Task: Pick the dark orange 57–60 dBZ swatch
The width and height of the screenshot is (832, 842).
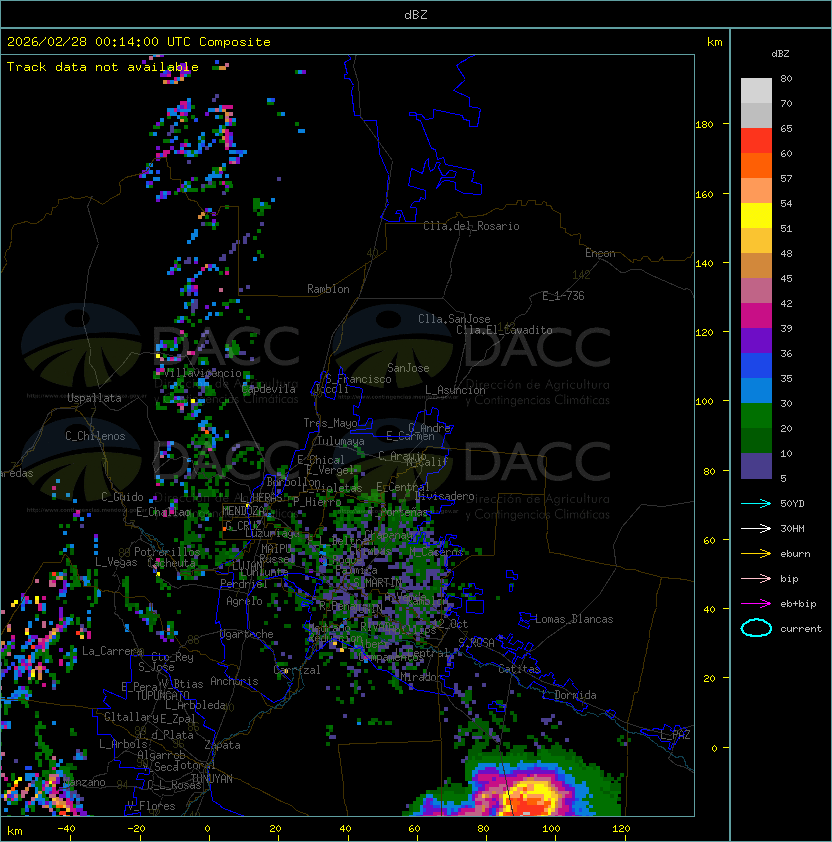Action: 756,165
